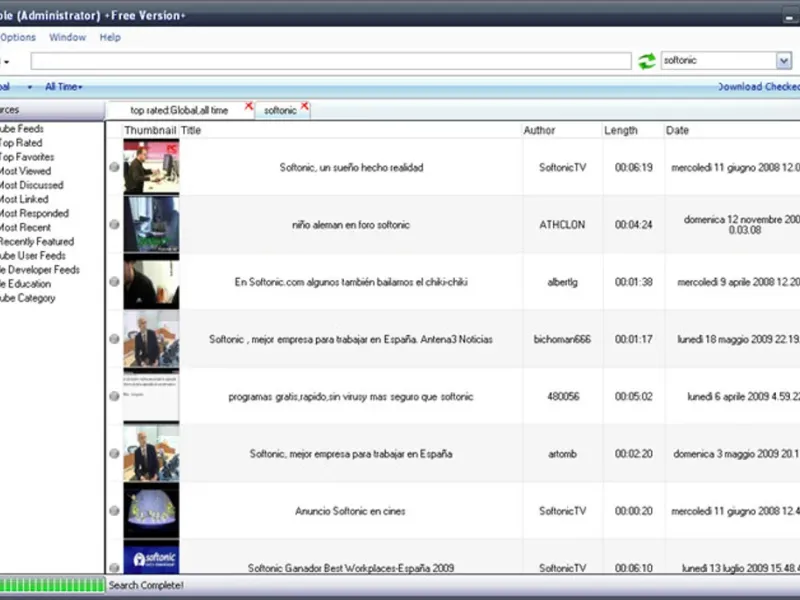Image resolution: width=800 pixels, height=600 pixels.
Task: Click the length value 00:05:02
Action: point(633,396)
